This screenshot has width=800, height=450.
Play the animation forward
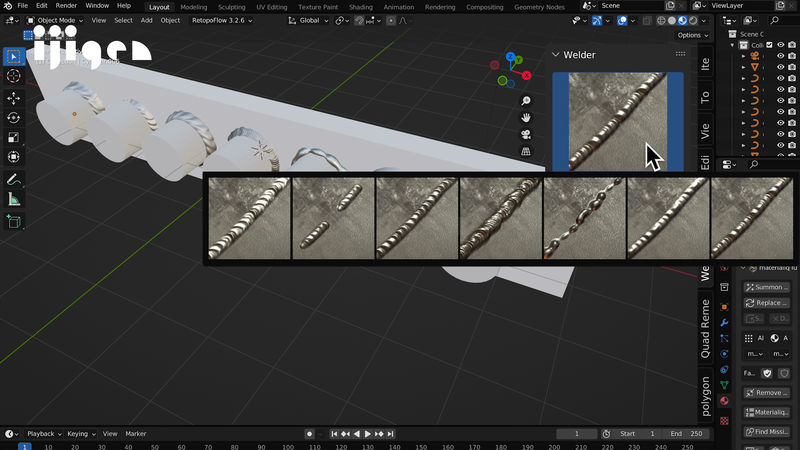tap(367, 434)
